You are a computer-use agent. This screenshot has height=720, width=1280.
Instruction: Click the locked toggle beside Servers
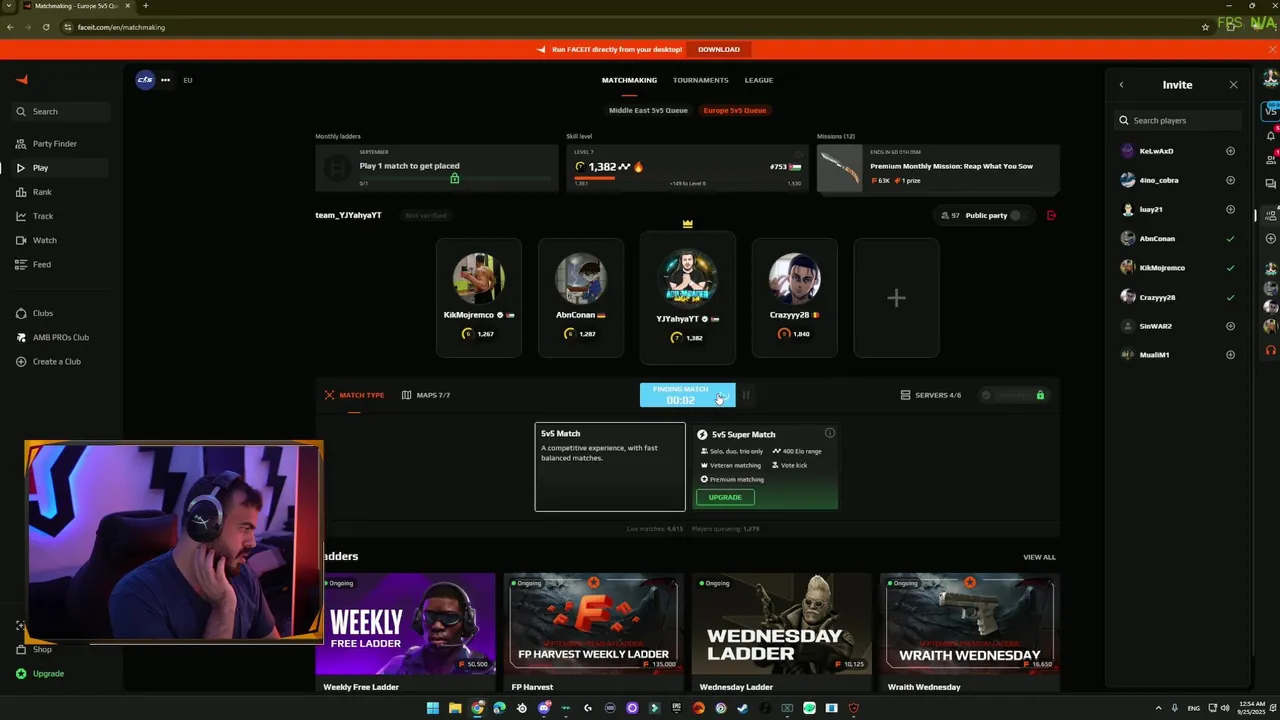[1013, 395]
